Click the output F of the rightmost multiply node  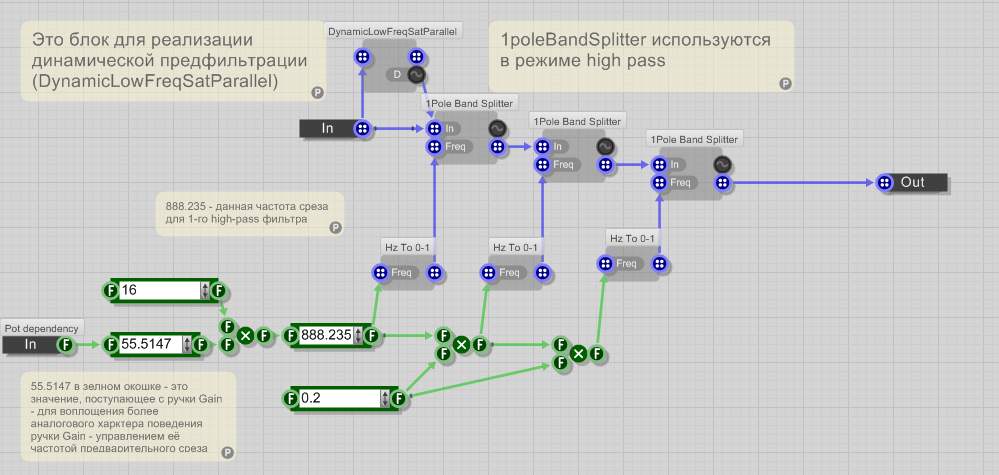coord(596,353)
